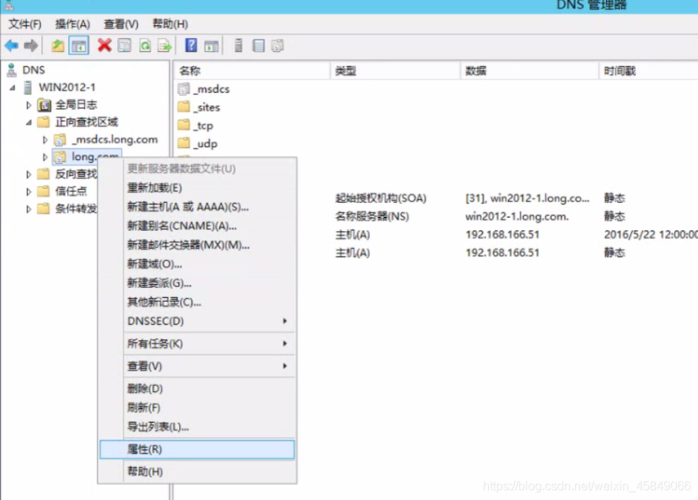Choose 导出列表(L)... from context menu
The width and height of the screenshot is (698, 500).
[x=198, y=427]
